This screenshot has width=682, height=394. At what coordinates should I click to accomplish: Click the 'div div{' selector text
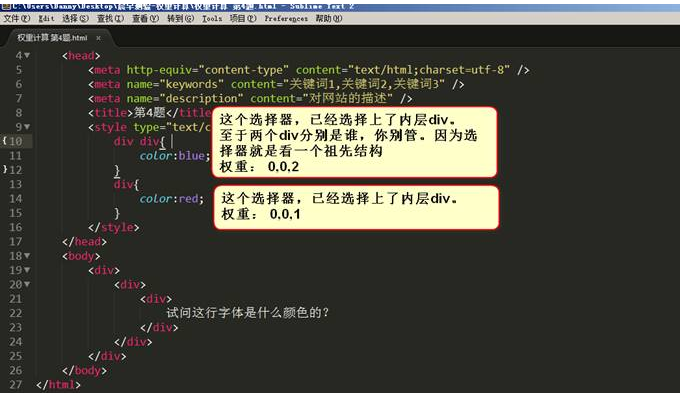139,141
